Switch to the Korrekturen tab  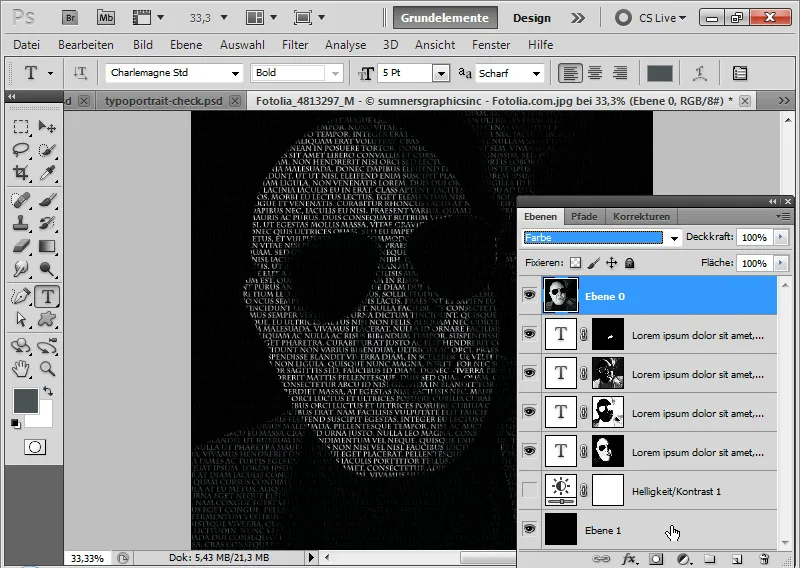[x=641, y=216]
